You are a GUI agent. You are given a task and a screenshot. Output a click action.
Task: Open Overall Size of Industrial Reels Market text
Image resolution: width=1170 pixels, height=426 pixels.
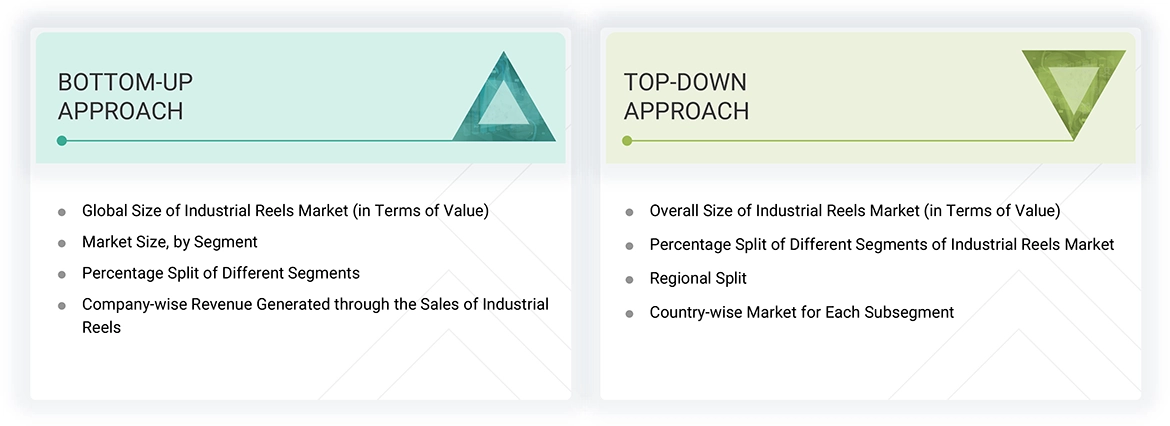click(855, 211)
